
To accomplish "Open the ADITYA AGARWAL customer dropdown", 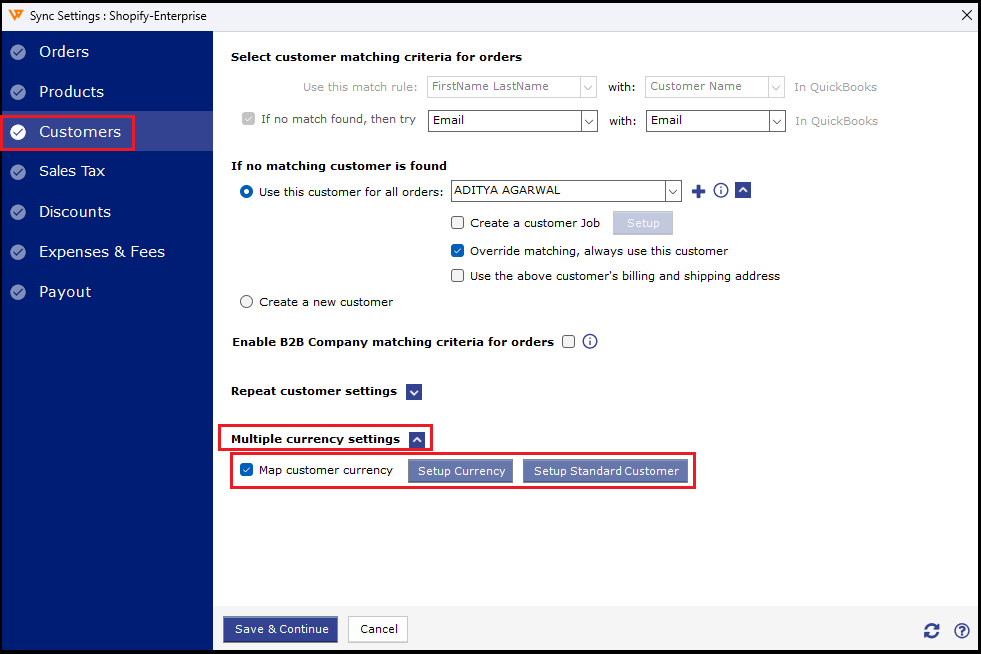I will (x=673, y=191).
